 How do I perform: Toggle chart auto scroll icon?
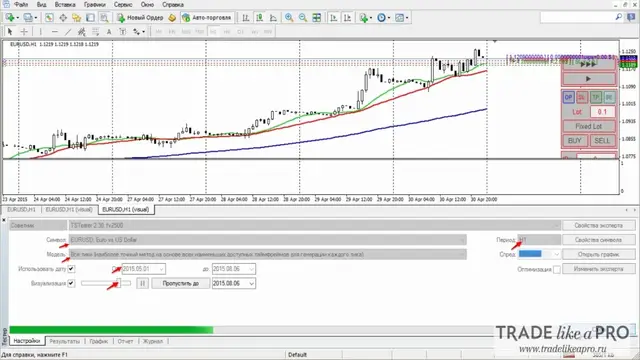click(x=333, y=18)
